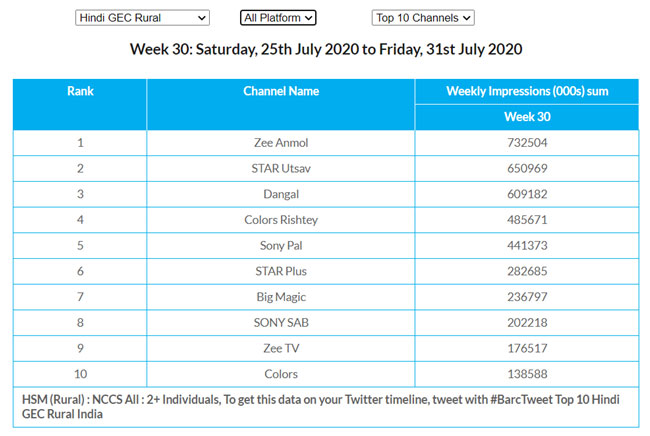
Task: Click the Colors Rishtey channel cell
Action: (x=281, y=220)
